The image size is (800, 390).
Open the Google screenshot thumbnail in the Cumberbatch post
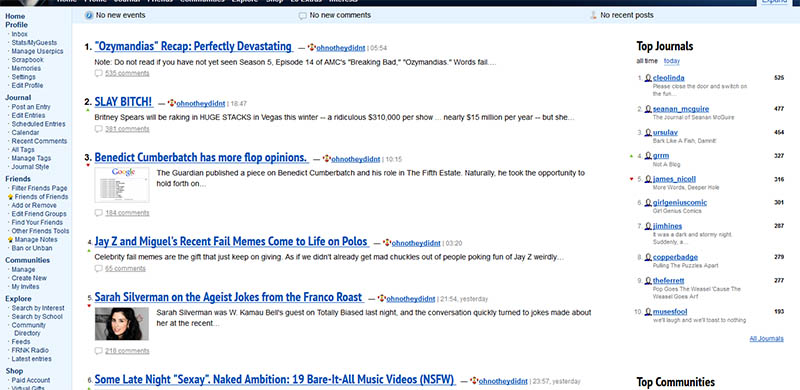tap(122, 185)
